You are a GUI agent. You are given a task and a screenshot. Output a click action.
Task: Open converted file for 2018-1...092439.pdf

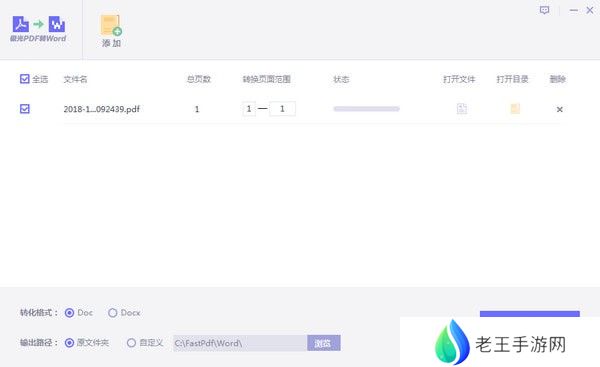(461, 109)
